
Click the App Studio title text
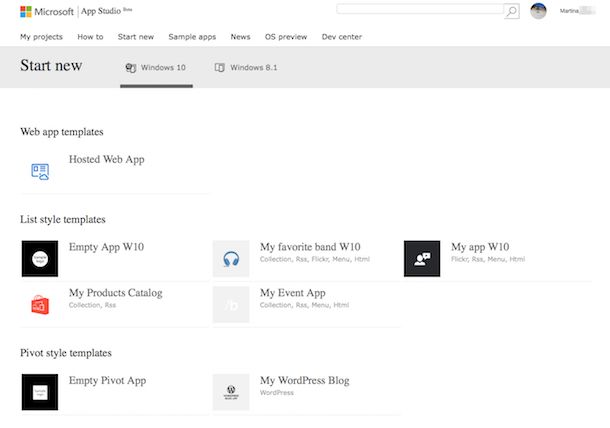click(101, 11)
